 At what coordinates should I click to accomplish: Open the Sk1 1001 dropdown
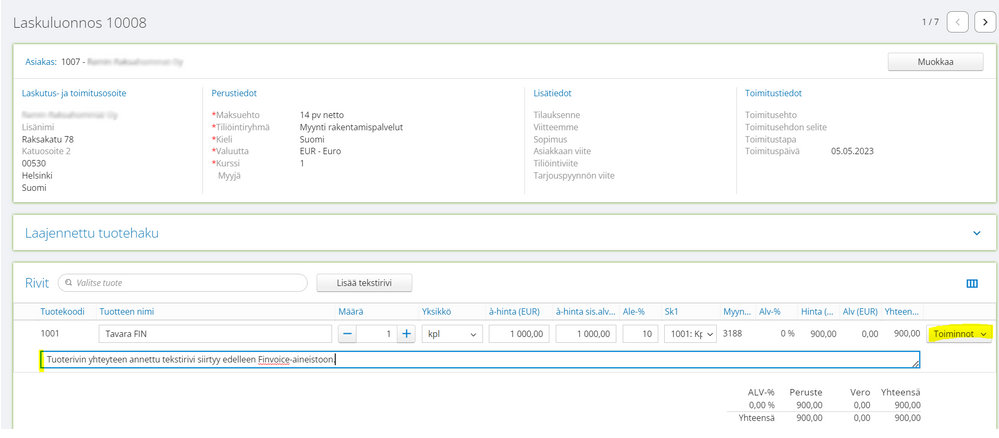pos(690,333)
